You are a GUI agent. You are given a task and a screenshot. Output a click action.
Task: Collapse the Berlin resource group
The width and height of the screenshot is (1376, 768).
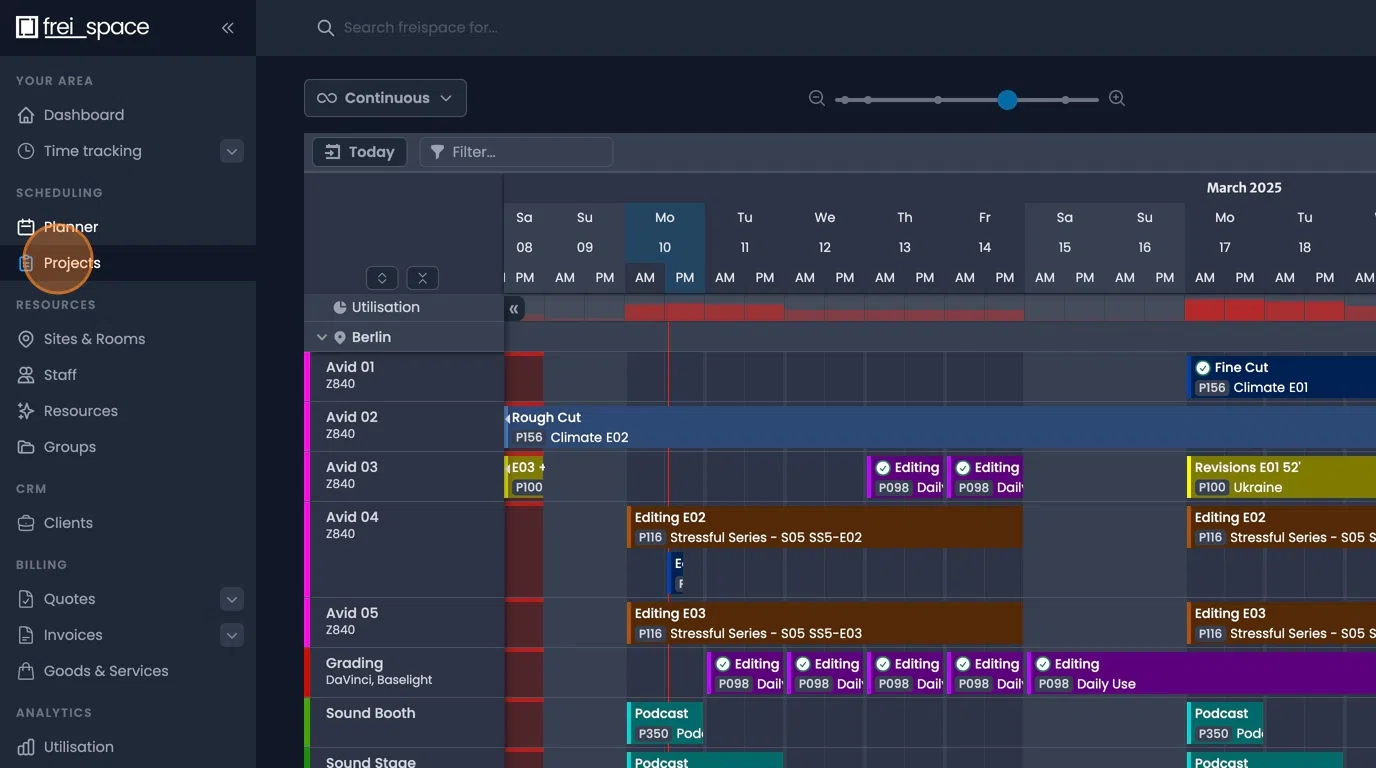pos(321,337)
